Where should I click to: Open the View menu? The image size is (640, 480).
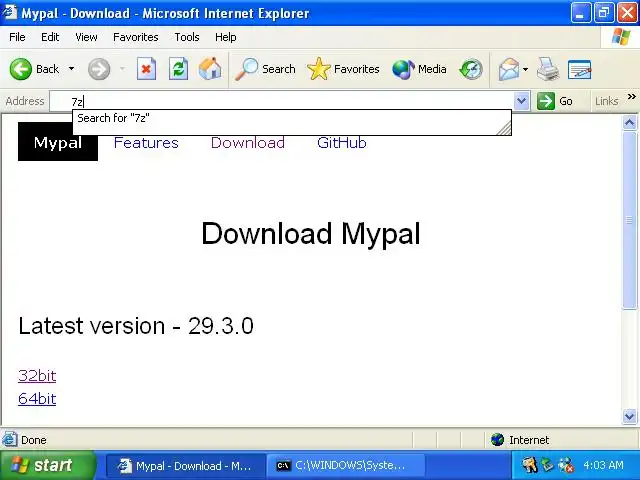[86, 37]
